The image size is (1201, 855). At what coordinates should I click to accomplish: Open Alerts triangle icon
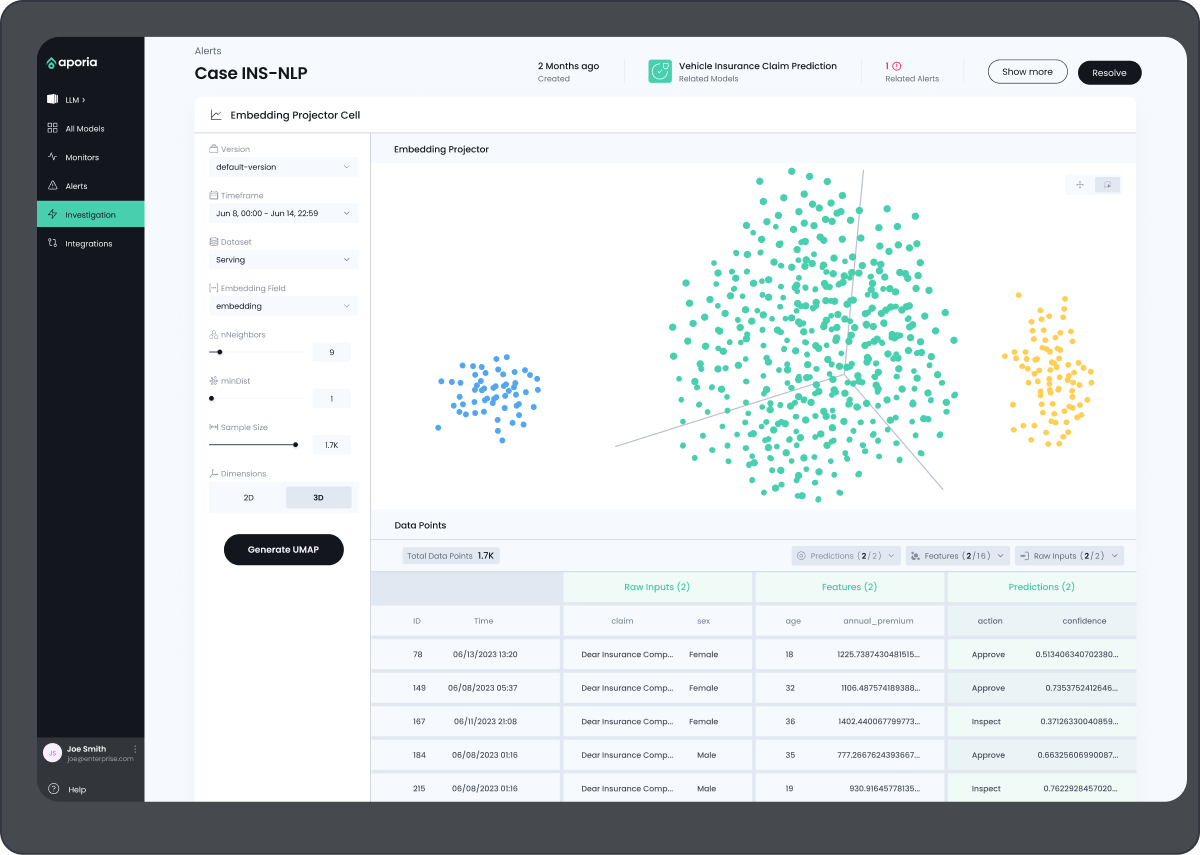53,186
